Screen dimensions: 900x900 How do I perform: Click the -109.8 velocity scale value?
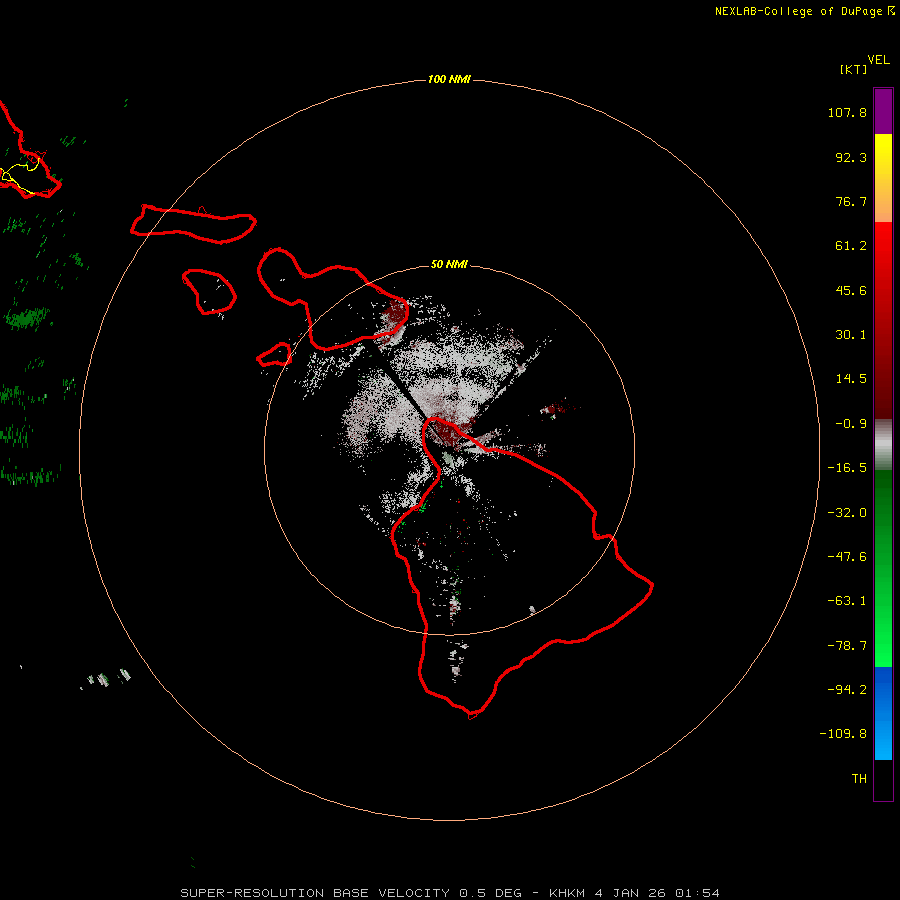coord(843,734)
